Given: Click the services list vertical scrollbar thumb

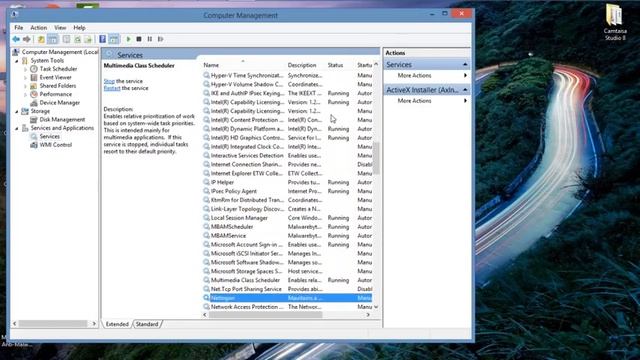Looking at the screenshot, I should [x=376, y=158].
